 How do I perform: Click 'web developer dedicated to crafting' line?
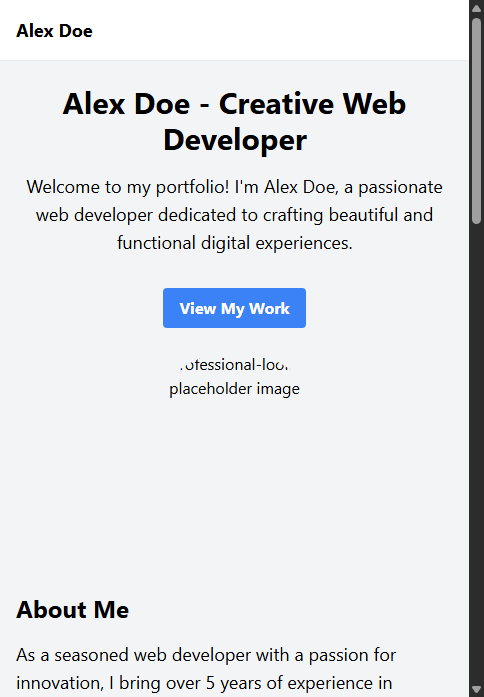coord(180,215)
